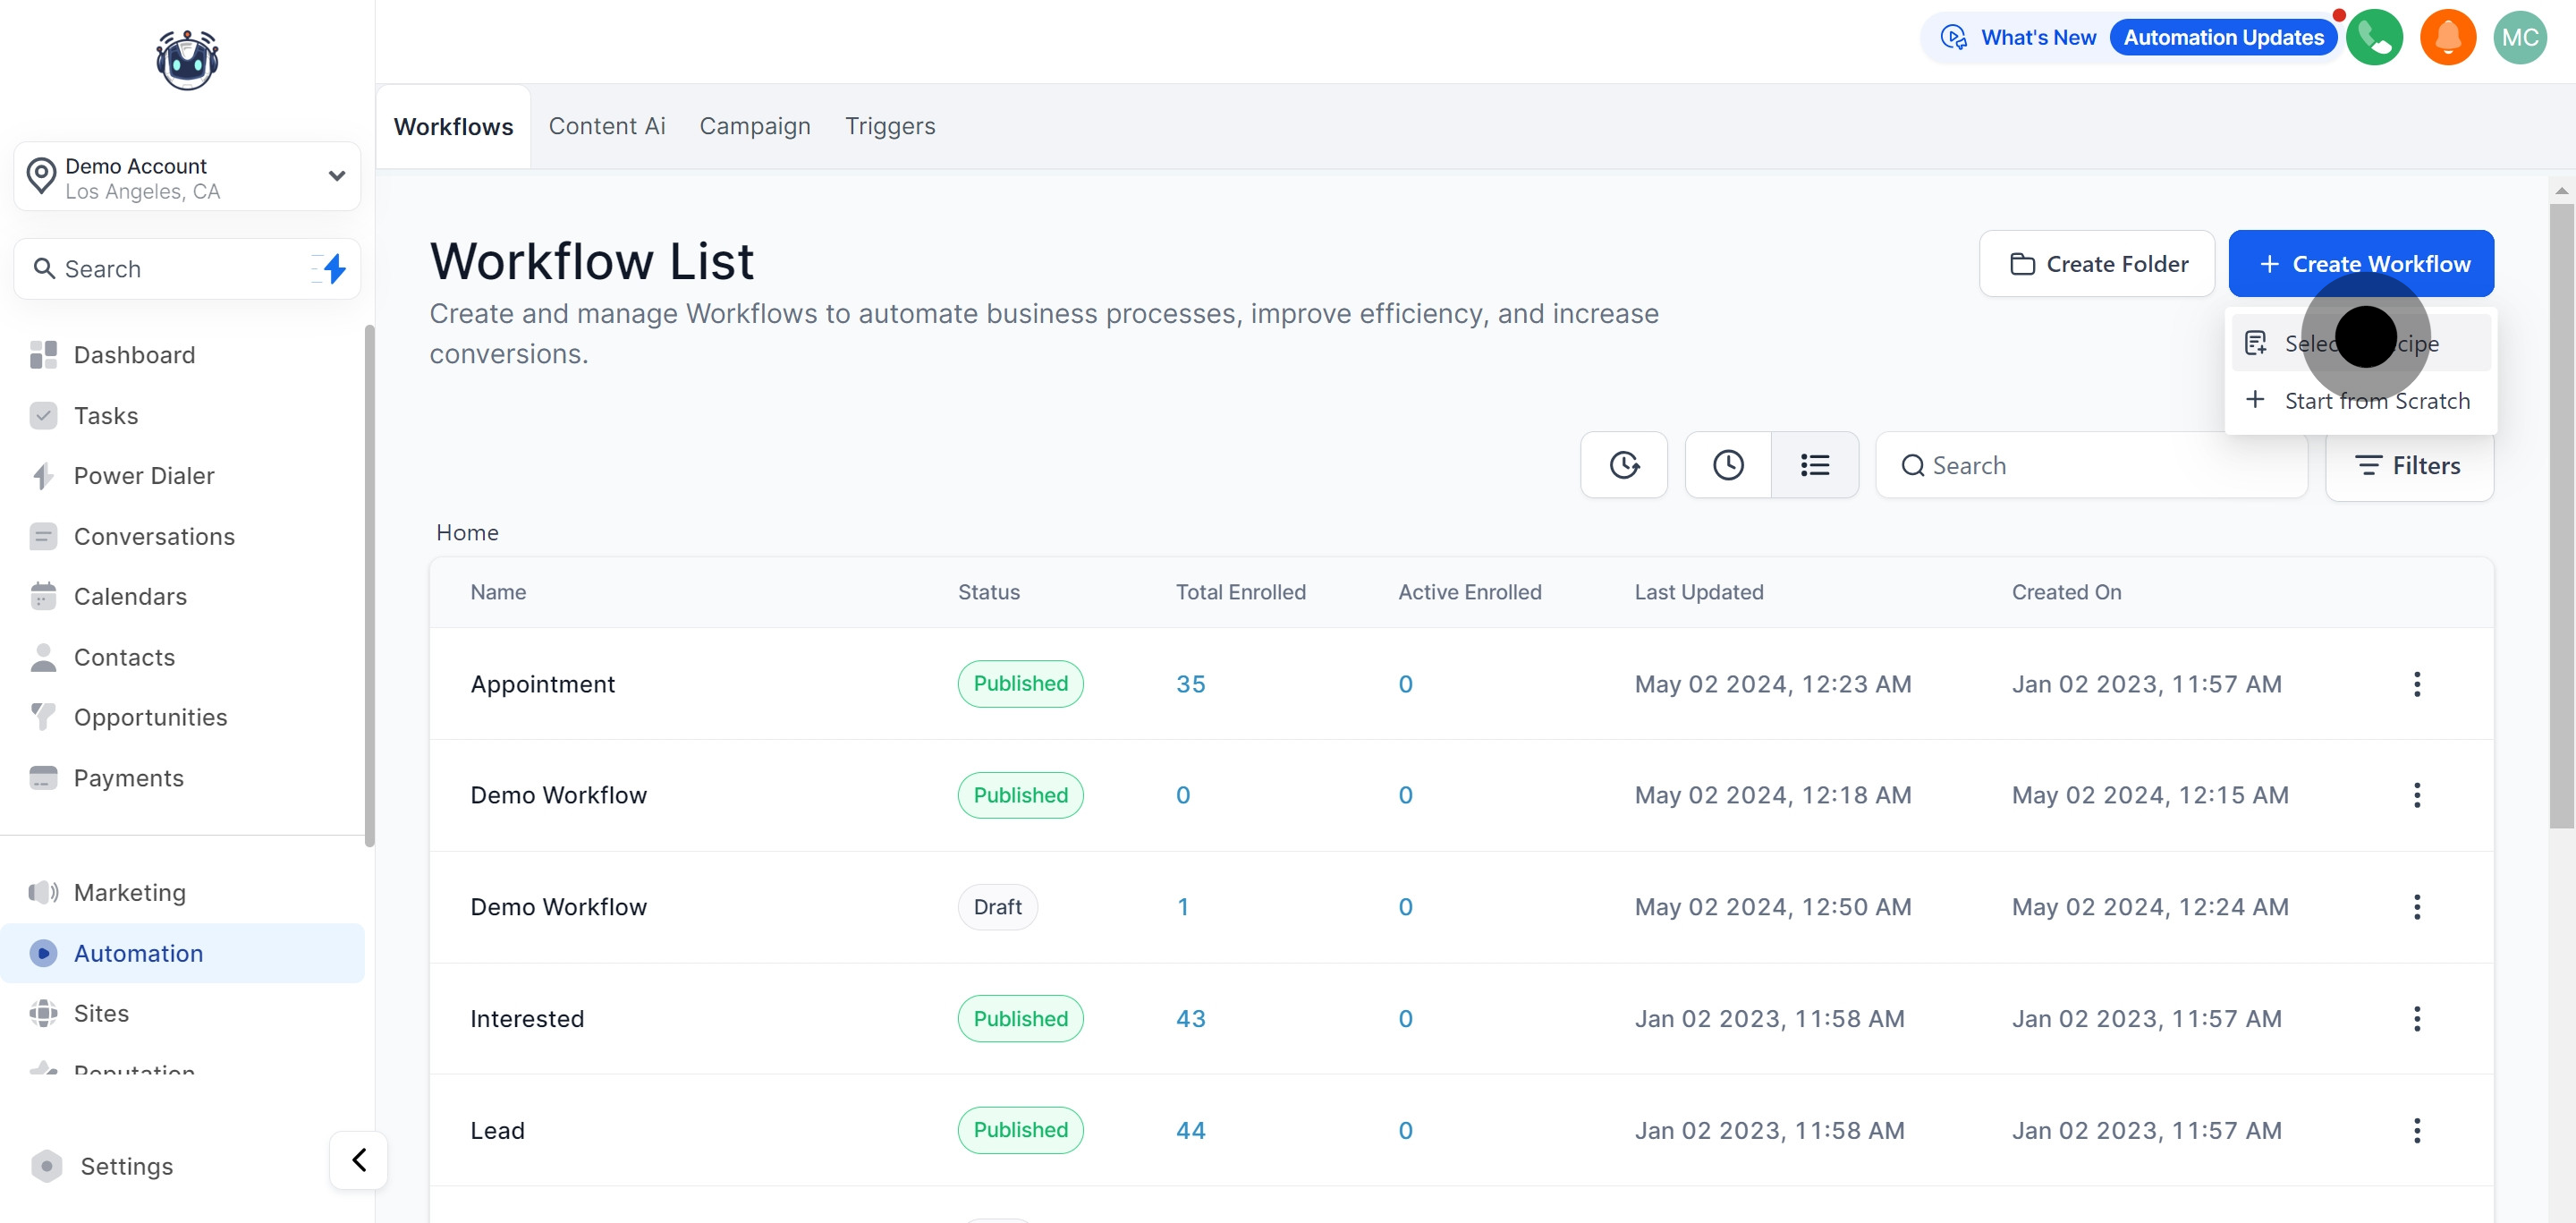This screenshot has width=2576, height=1223.
Task: Switch to the clock recent view toggle
Action: pyautogui.click(x=1727, y=465)
